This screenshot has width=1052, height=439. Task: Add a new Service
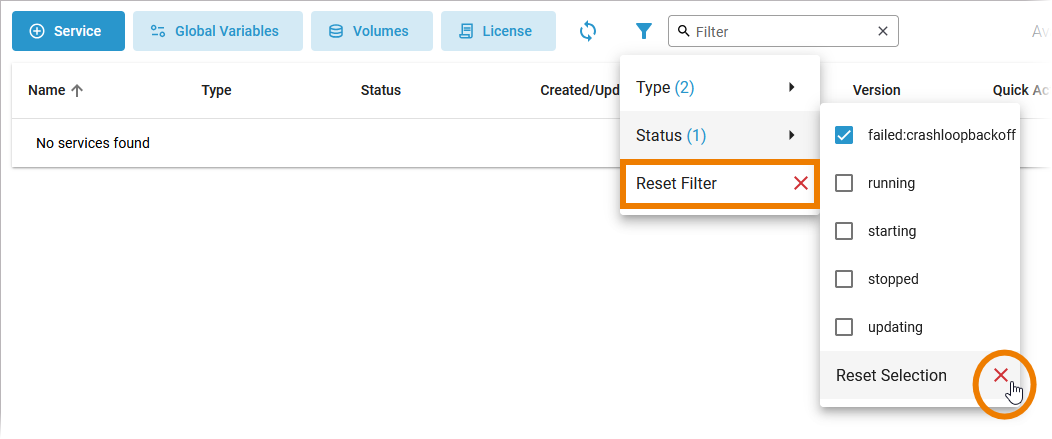tap(68, 31)
